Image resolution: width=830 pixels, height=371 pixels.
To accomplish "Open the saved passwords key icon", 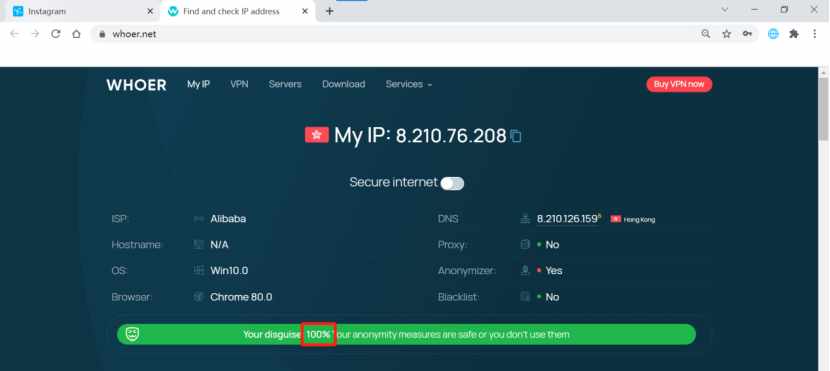I will pyautogui.click(x=747, y=34).
